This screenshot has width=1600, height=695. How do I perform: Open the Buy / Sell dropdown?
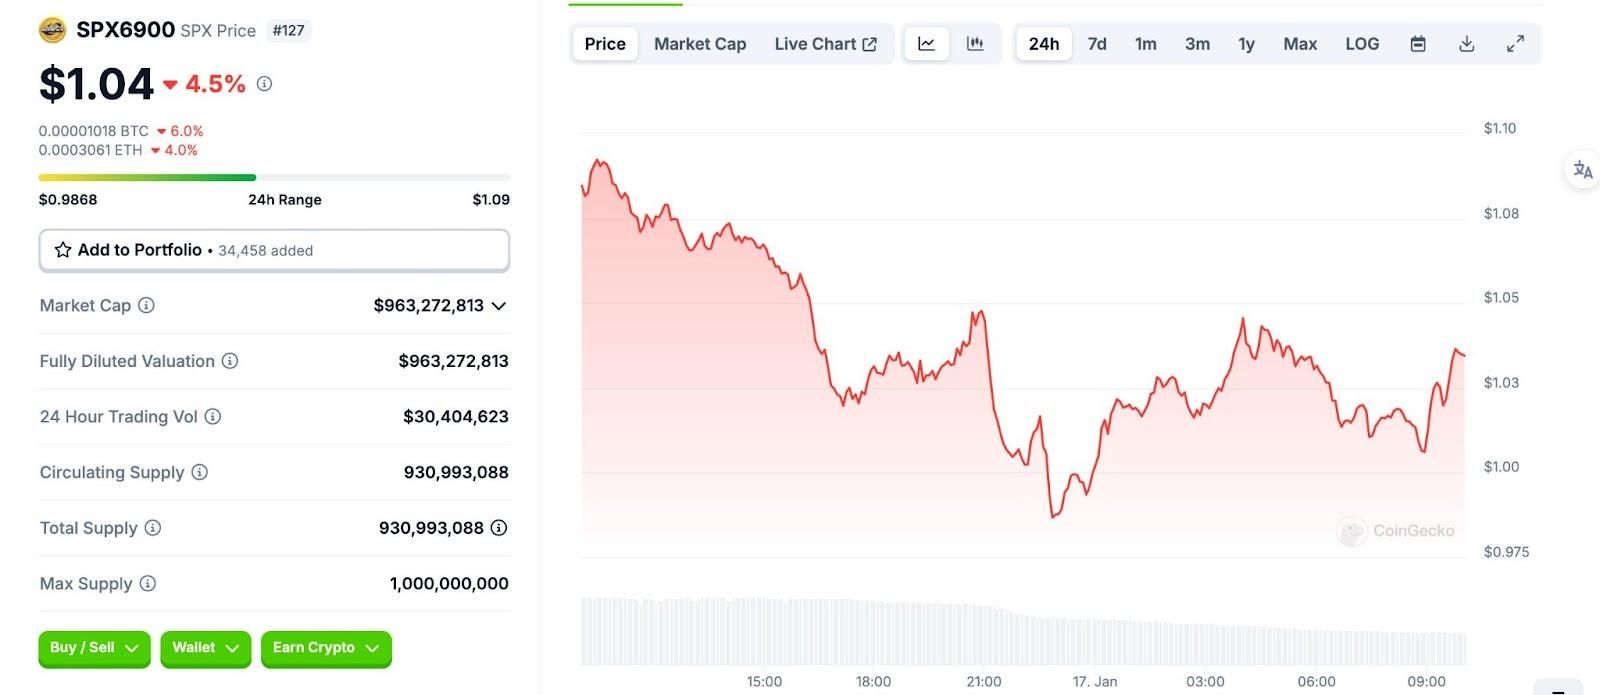[x=94, y=648]
